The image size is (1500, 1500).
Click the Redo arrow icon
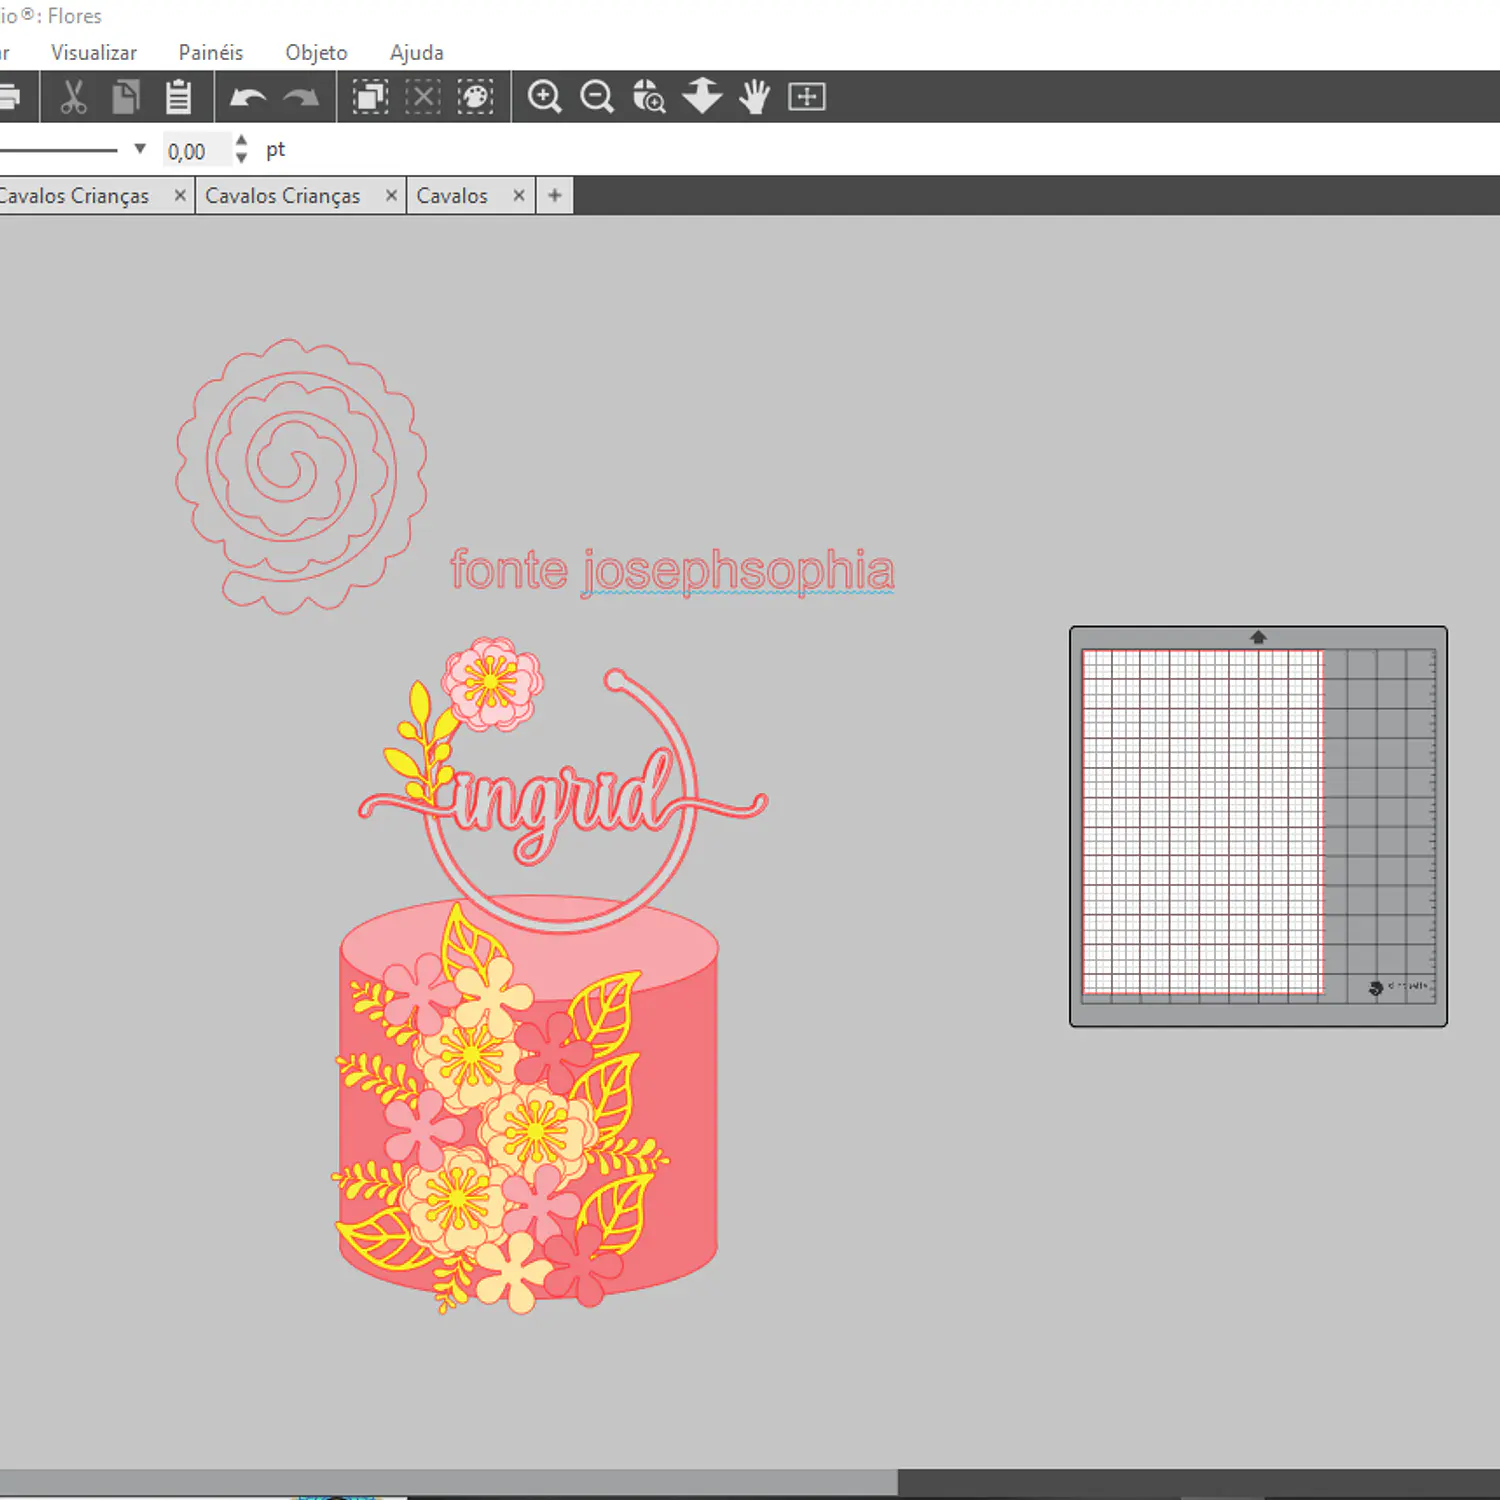point(300,97)
